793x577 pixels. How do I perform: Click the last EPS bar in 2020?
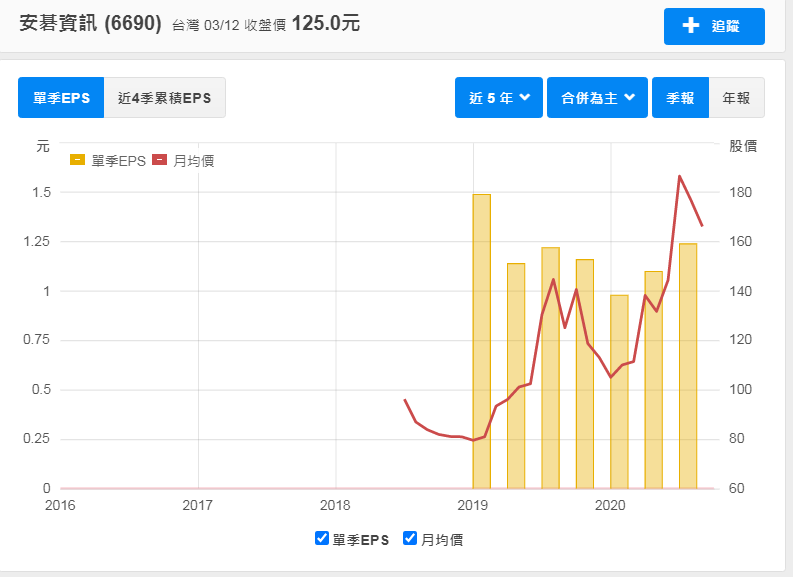click(x=688, y=366)
